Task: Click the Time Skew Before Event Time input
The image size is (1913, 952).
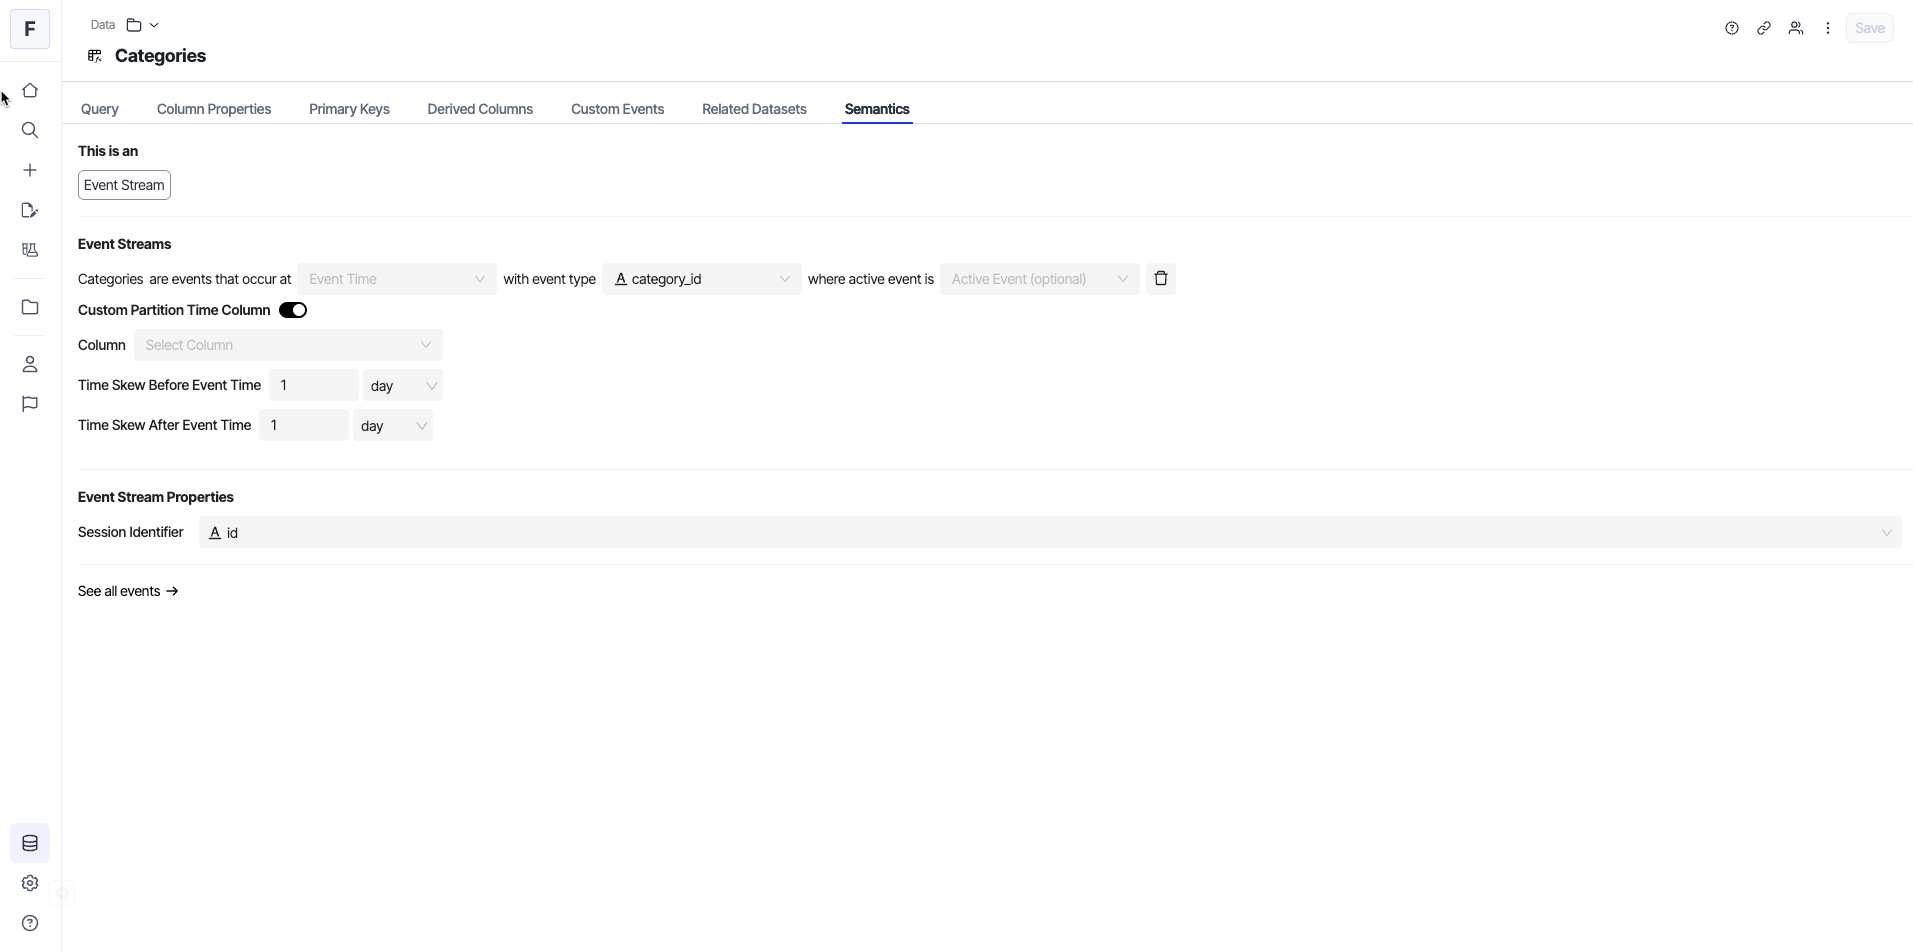Action: point(314,386)
